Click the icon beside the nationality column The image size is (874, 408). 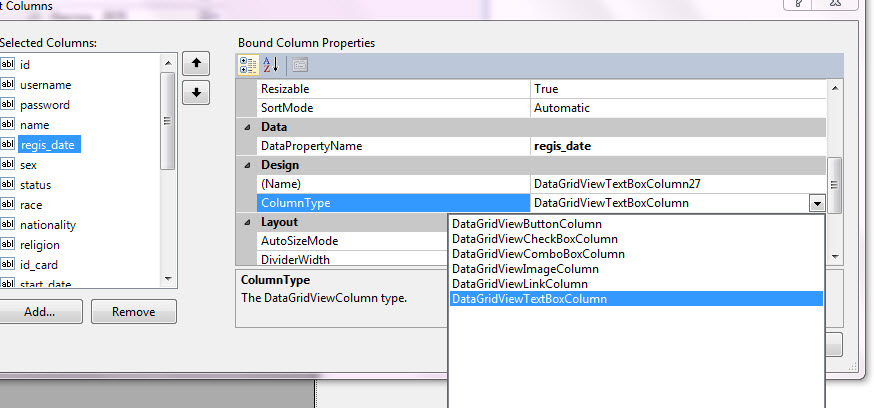(8, 225)
